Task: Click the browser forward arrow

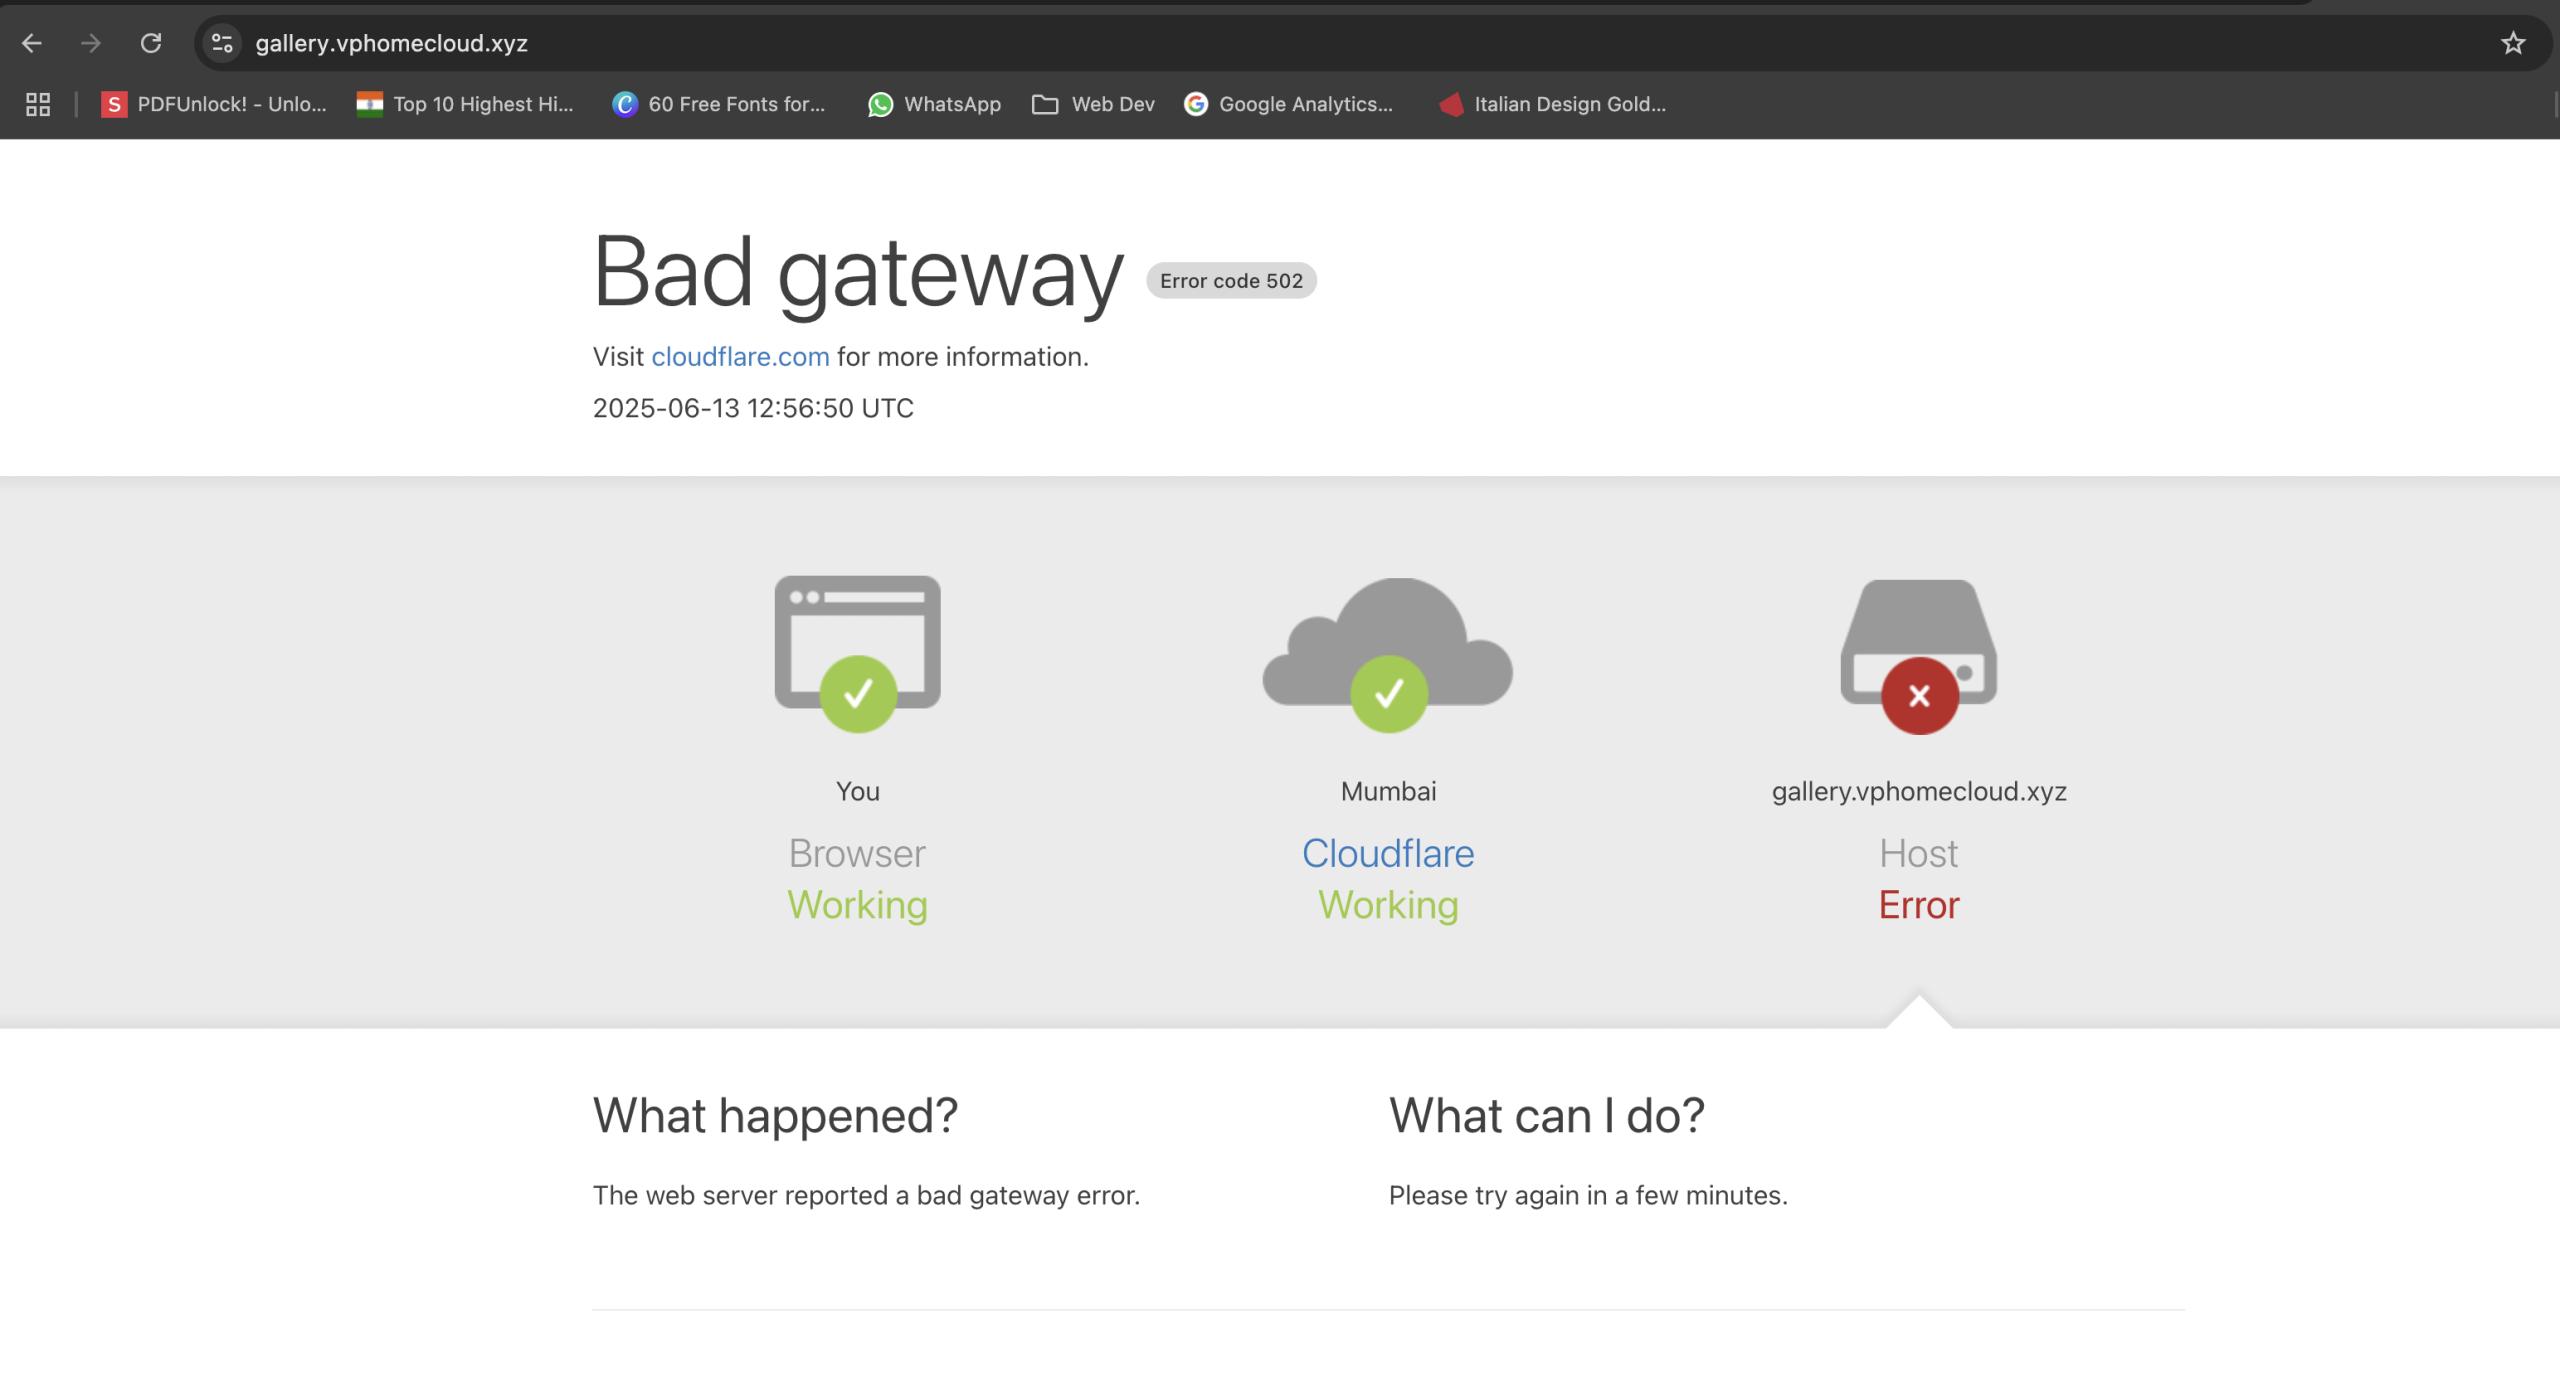Action: click(x=91, y=43)
